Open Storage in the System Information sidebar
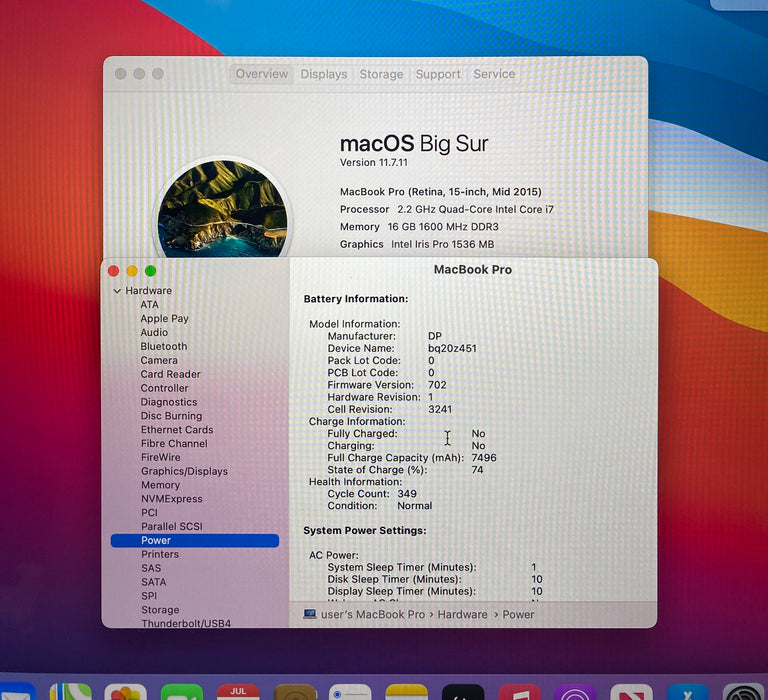 [160, 610]
